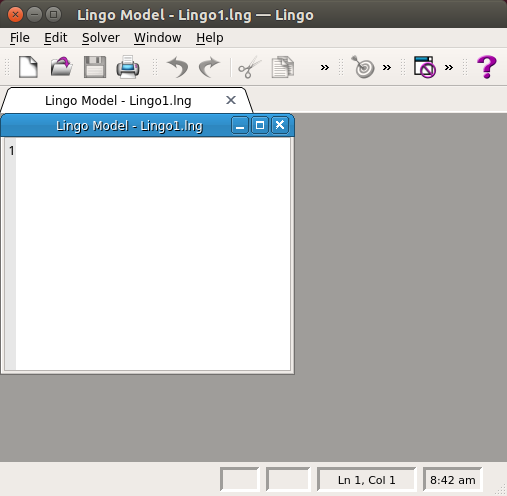Click inside the model editor text area
The width and height of the screenshot is (507, 496).
pos(153,254)
